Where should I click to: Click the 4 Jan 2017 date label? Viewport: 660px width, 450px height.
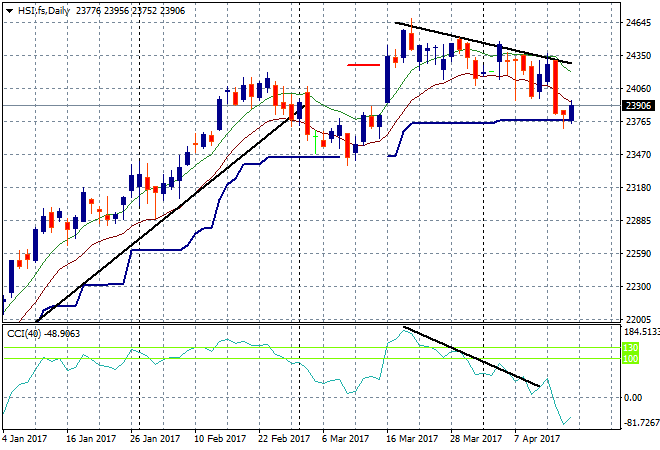[x=25, y=439]
